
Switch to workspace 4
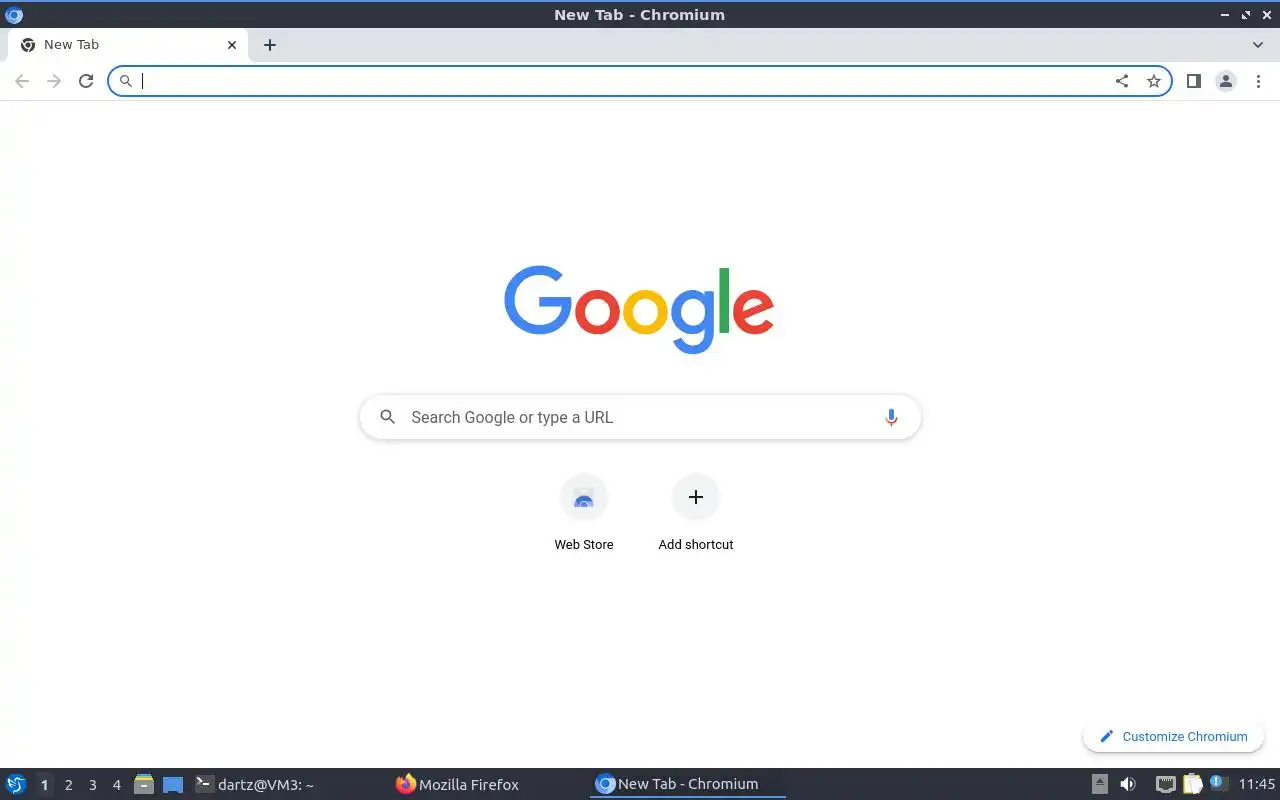click(x=116, y=785)
